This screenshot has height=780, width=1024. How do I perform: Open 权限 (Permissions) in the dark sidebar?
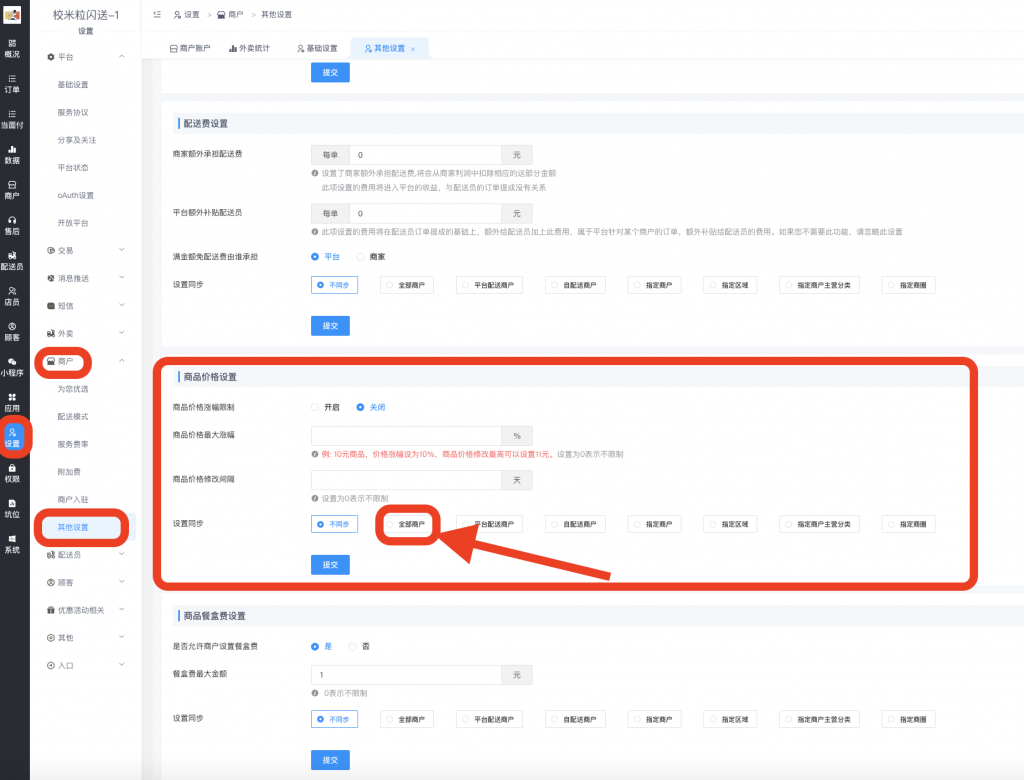[x=12, y=472]
